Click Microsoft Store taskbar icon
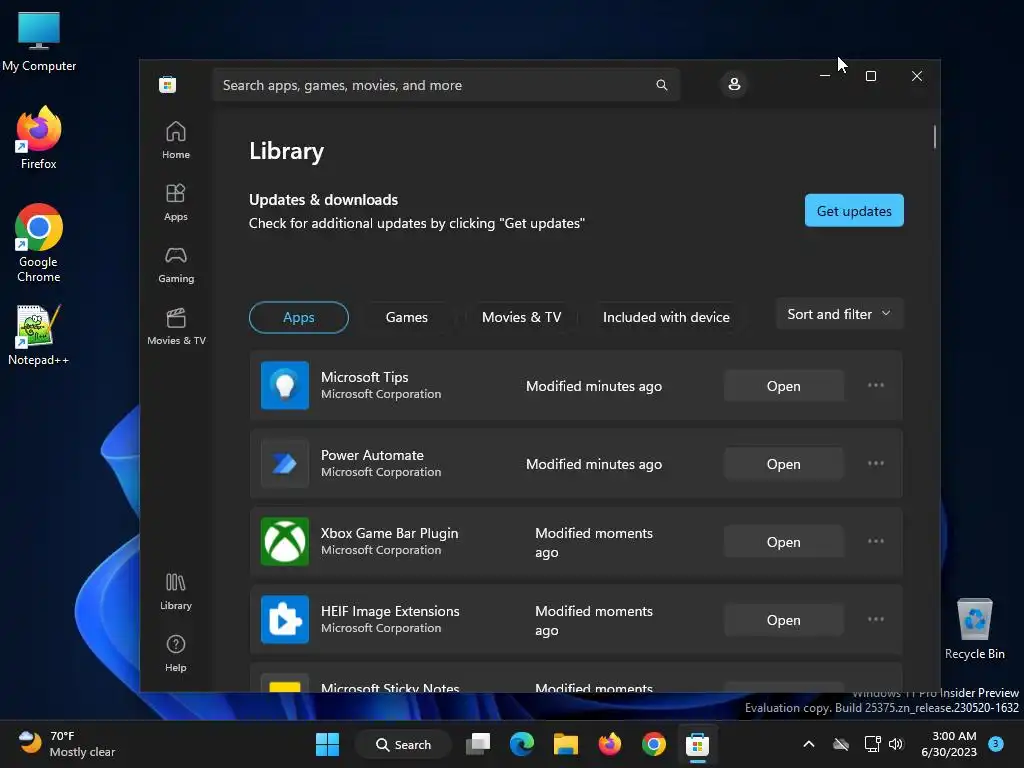 tap(697, 744)
